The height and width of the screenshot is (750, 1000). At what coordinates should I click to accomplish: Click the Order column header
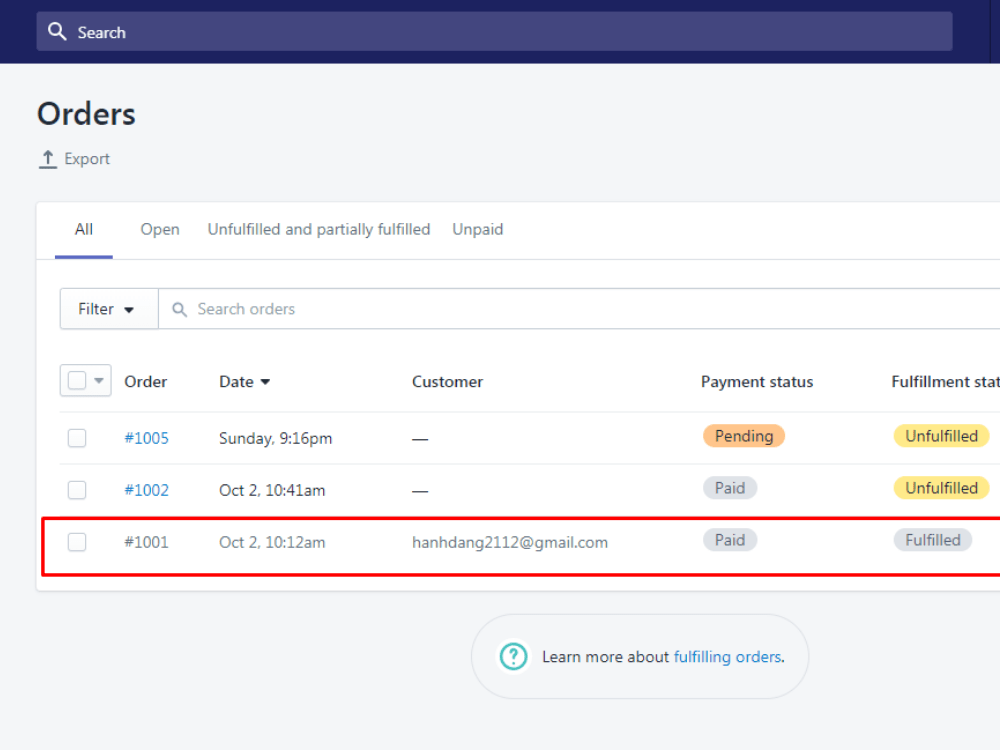point(145,381)
